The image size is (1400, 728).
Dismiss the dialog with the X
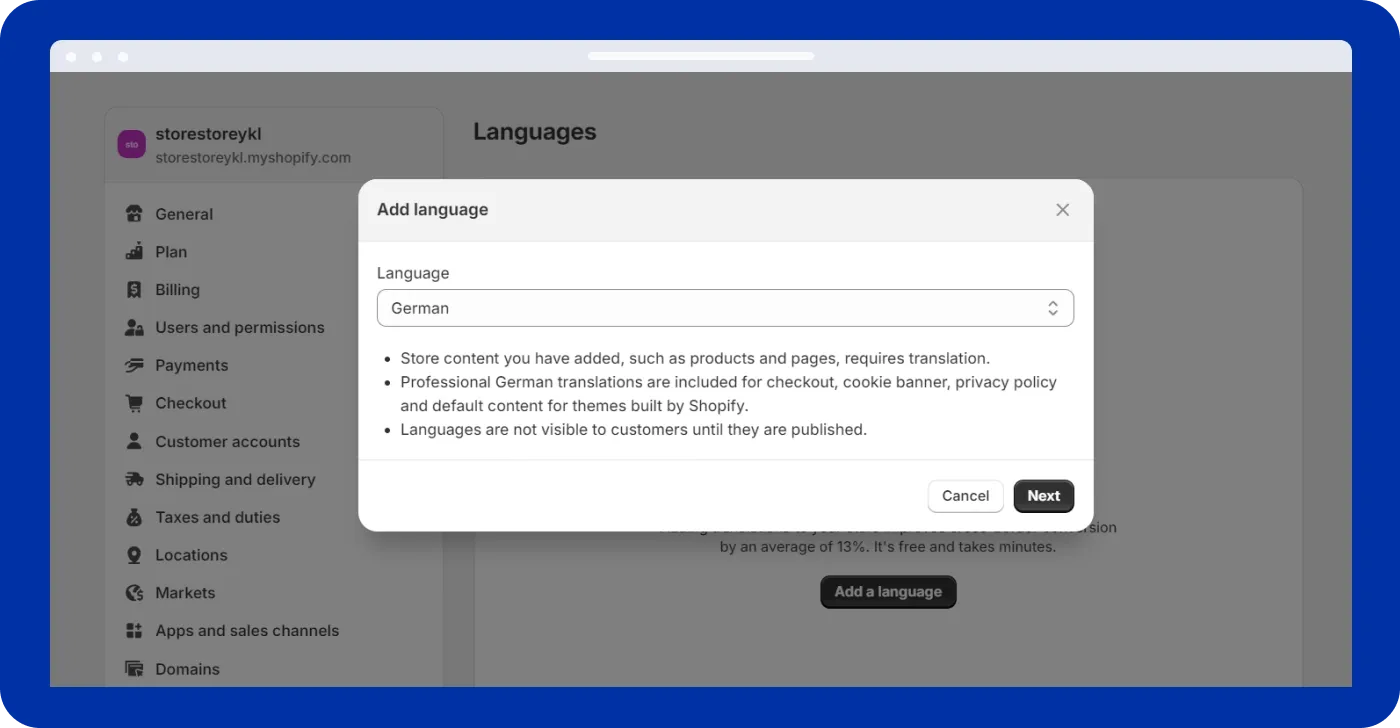tap(1062, 210)
